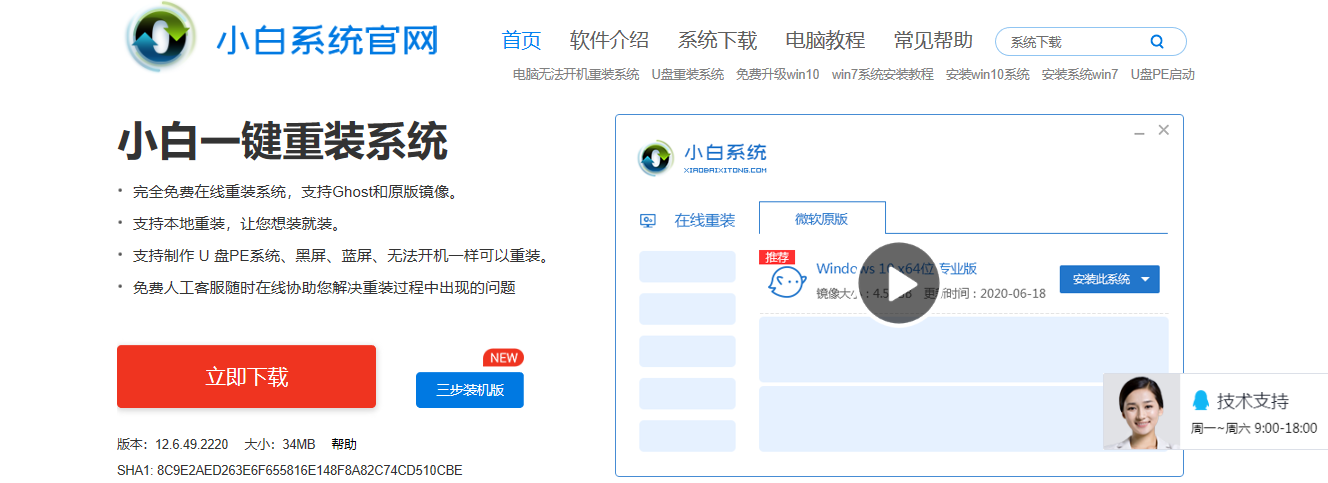Screen dimensions: 1328x483
Task: Click the Windows 10 smiley face icon
Action: pyautogui.click(x=787, y=283)
